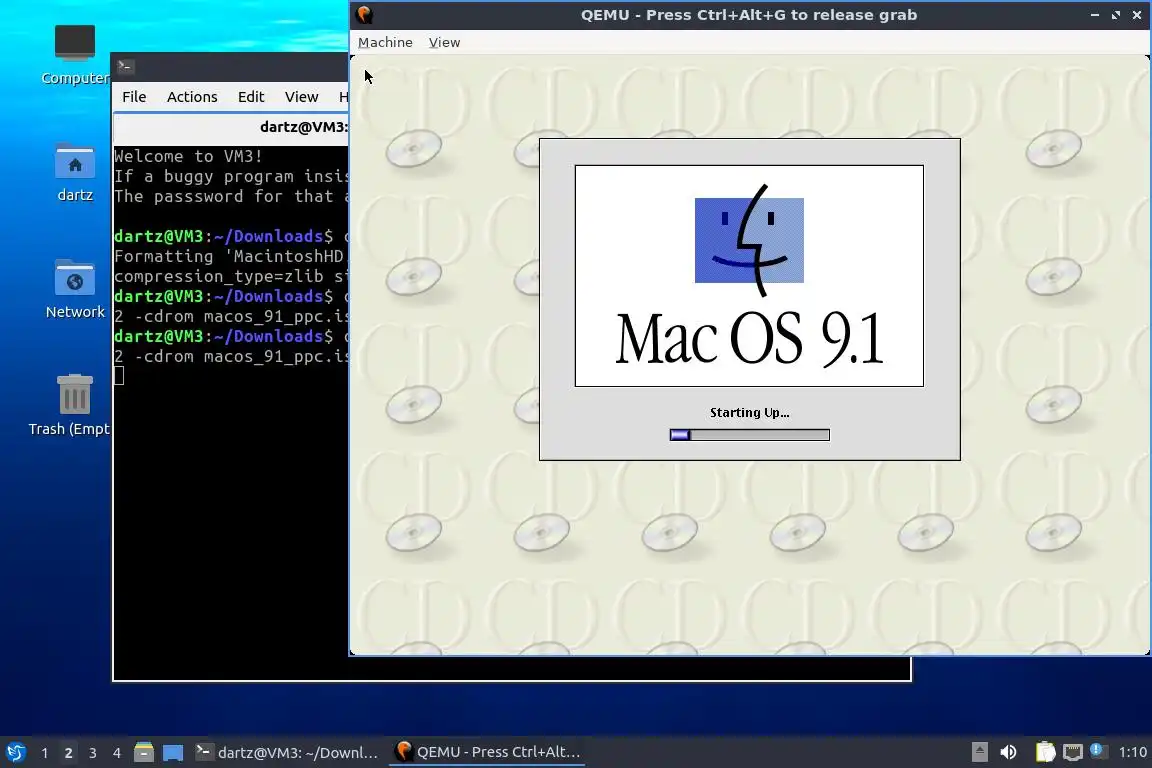Image resolution: width=1152 pixels, height=768 pixels.
Task: Click the 'Mac OS 9.1' splash text
Action: click(749, 339)
